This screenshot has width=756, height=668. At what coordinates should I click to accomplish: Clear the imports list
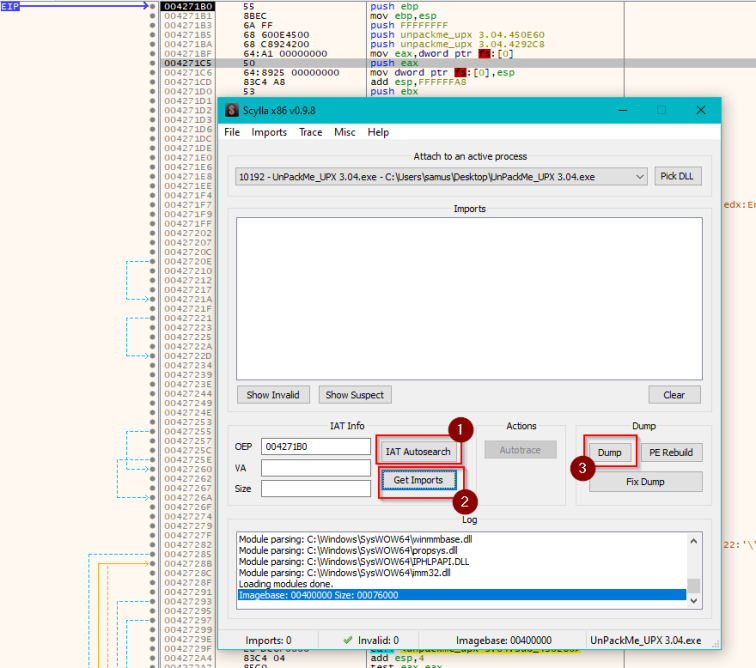tap(674, 395)
